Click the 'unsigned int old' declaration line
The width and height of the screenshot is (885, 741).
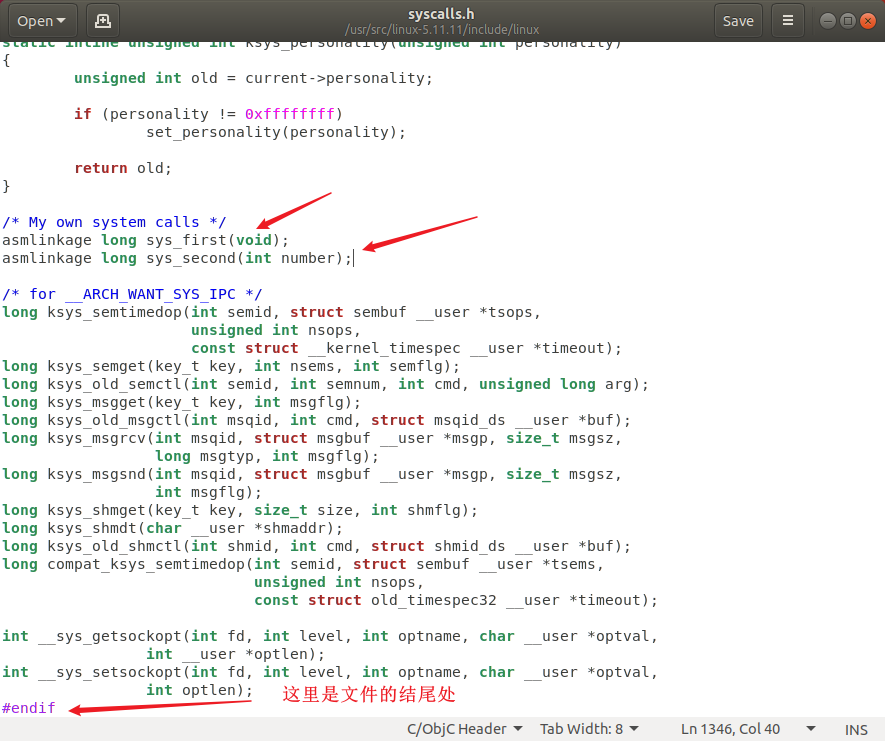(x=253, y=78)
